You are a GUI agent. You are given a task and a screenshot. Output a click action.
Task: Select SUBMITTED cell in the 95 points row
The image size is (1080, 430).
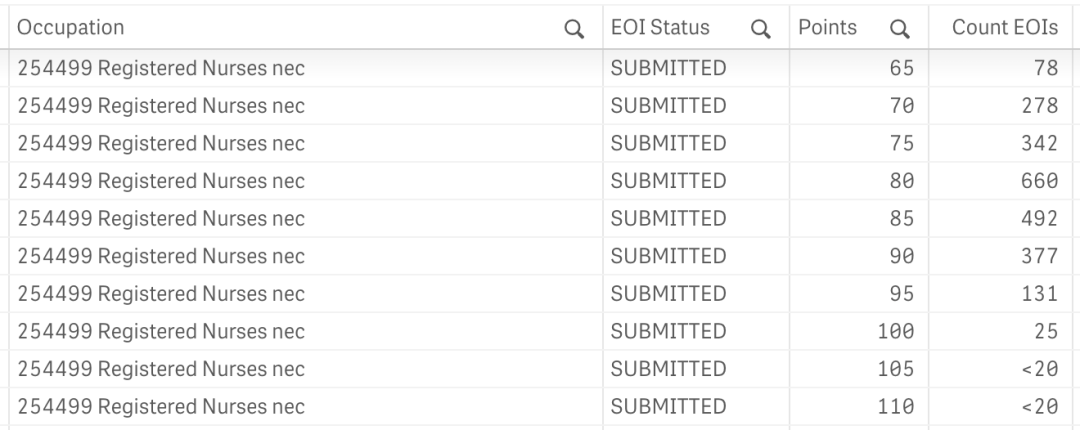click(x=696, y=294)
